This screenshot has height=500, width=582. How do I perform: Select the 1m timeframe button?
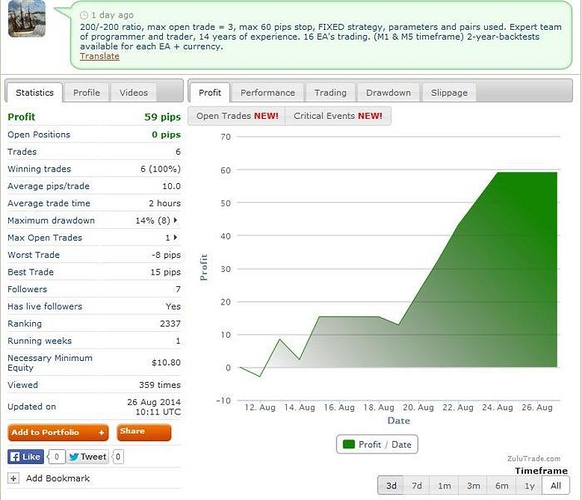click(x=444, y=486)
